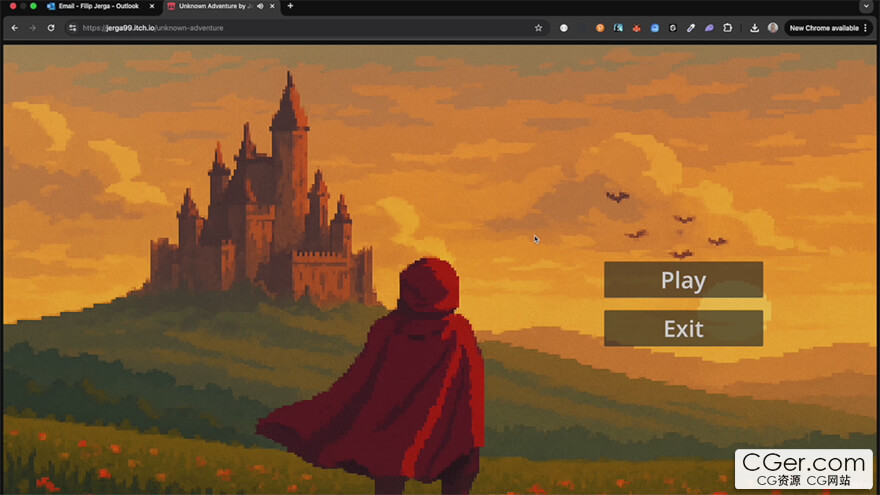Click the address bar URL field
Viewport: 880px width, 495px height.
coord(300,28)
